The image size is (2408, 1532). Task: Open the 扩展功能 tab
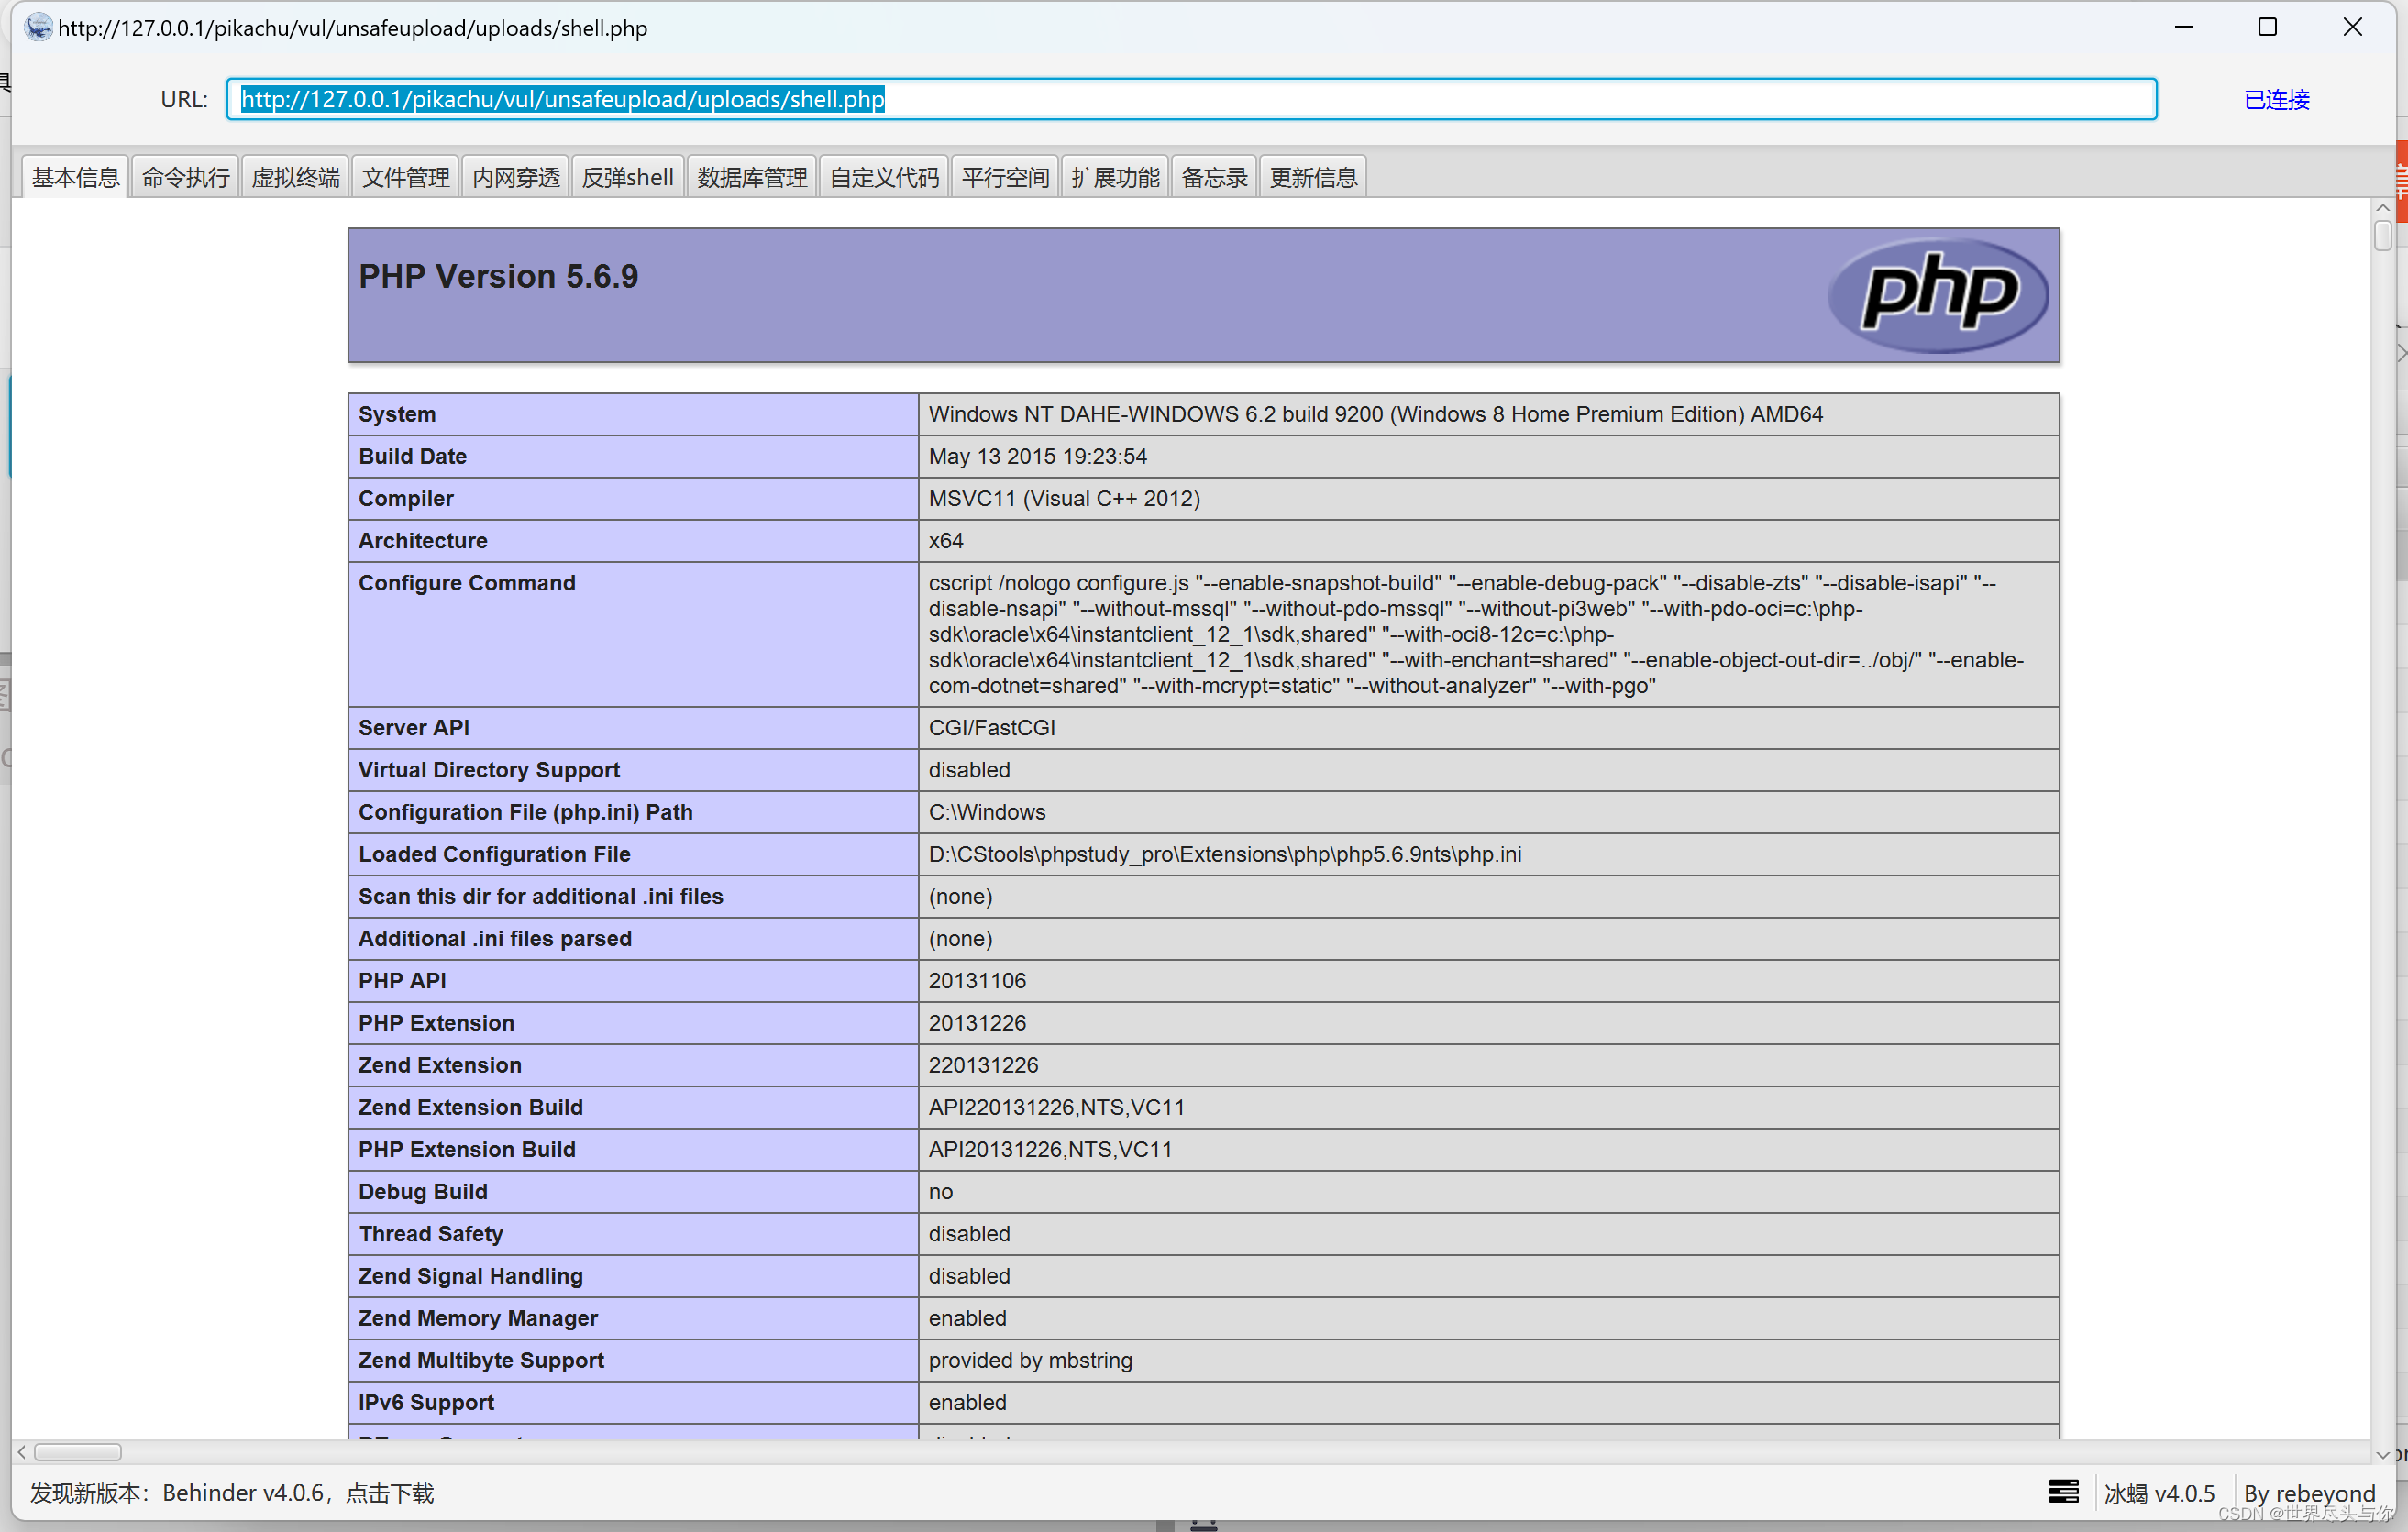(1115, 177)
